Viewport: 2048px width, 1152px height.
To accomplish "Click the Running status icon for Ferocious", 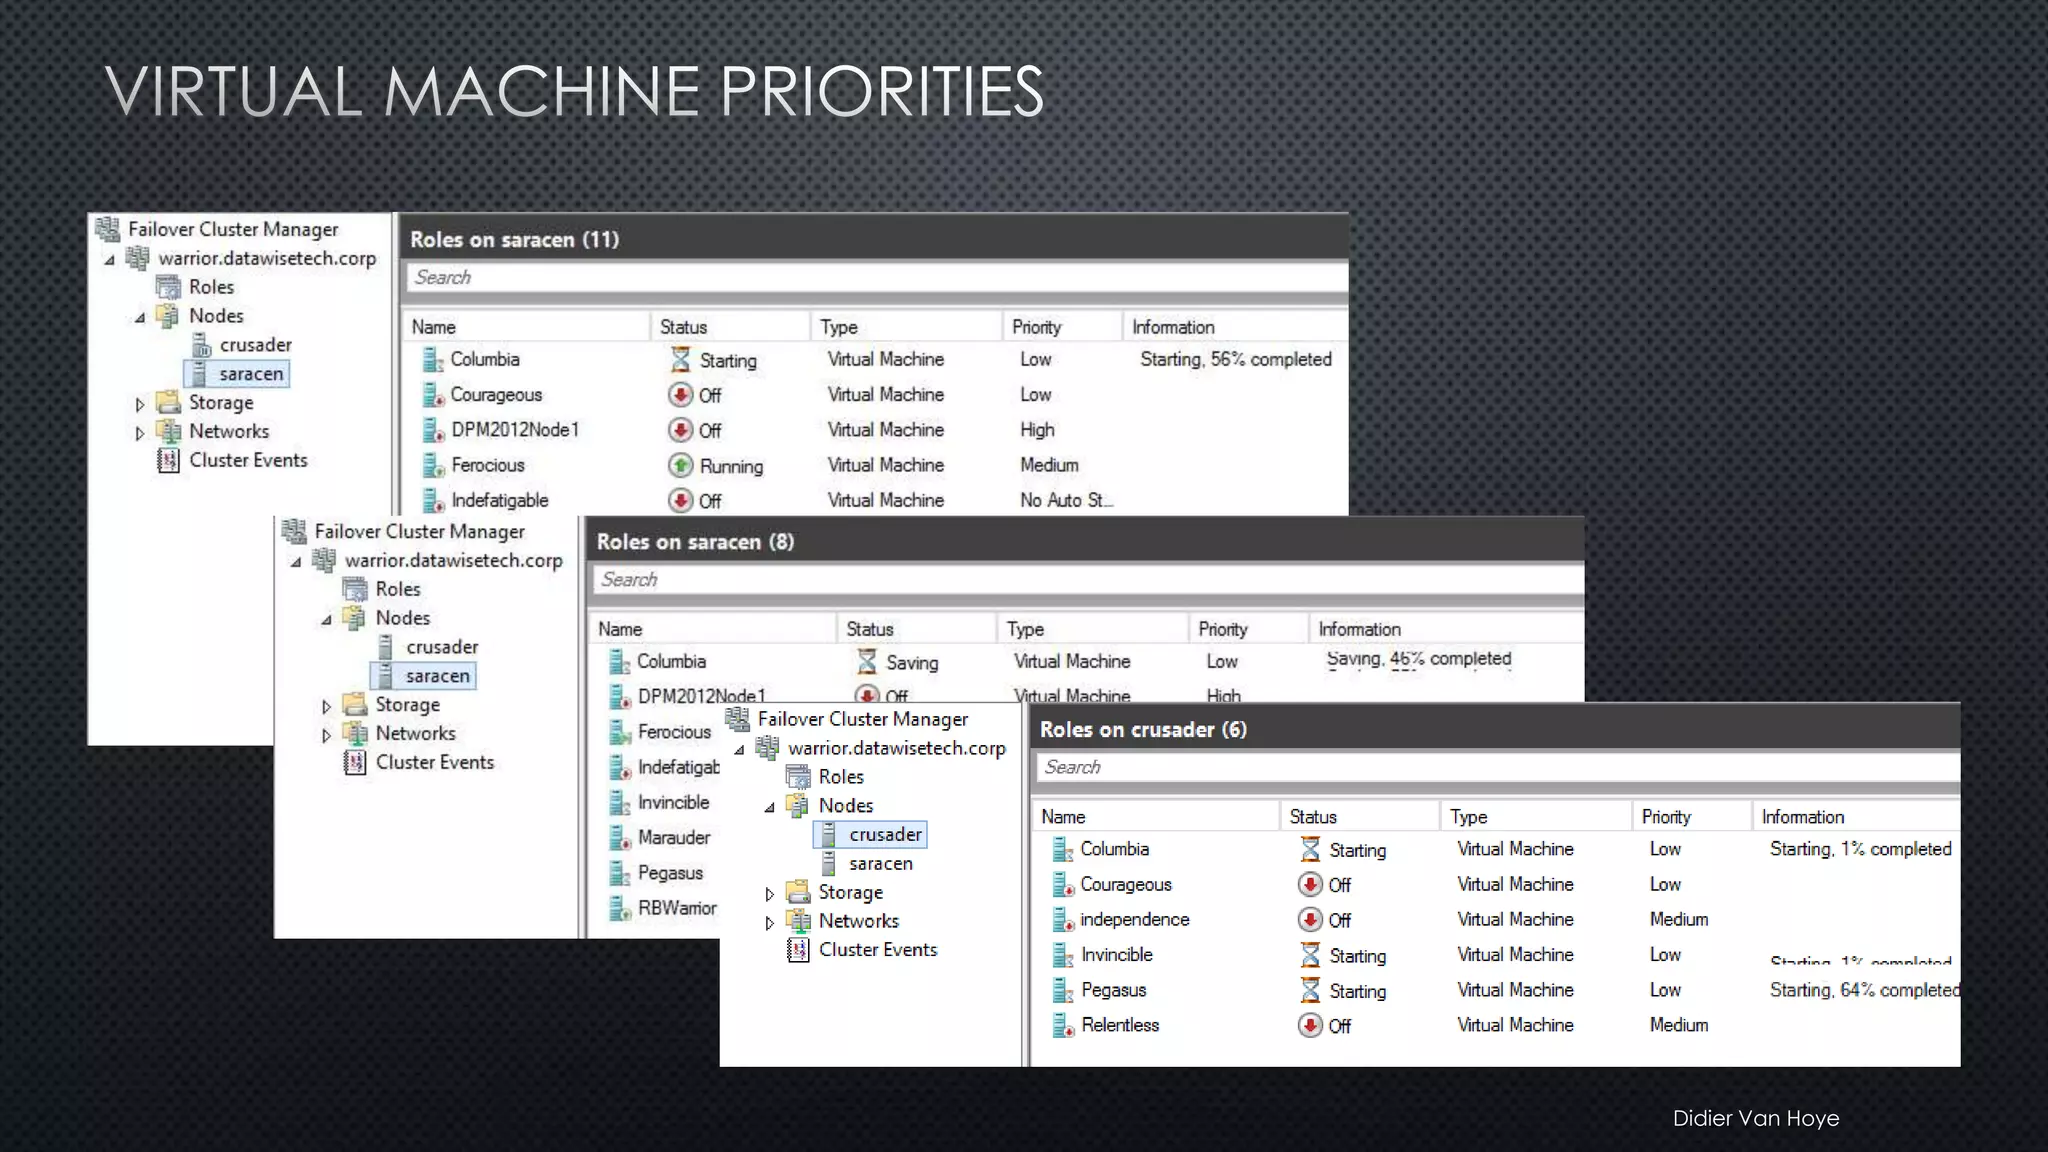I will pos(681,465).
